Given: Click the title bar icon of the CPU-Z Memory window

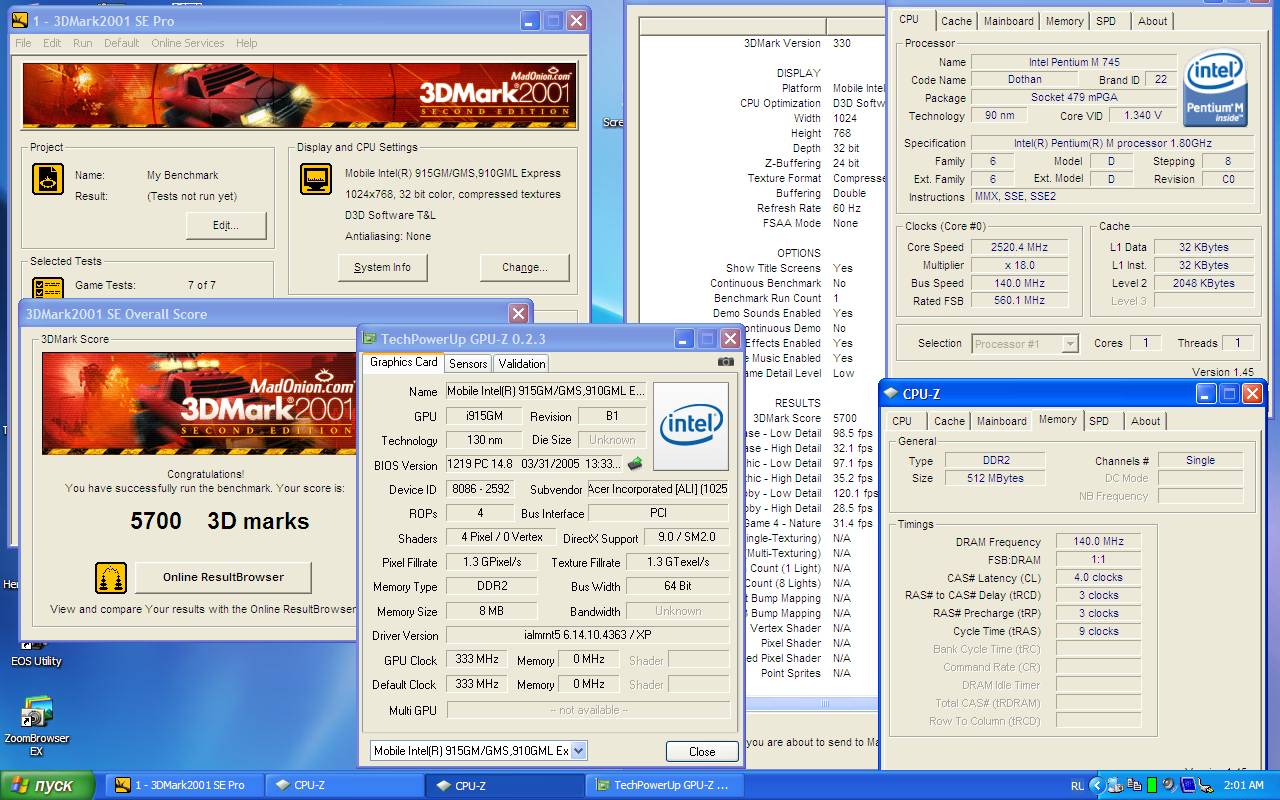Looking at the screenshot, I should tap(891, 394).
